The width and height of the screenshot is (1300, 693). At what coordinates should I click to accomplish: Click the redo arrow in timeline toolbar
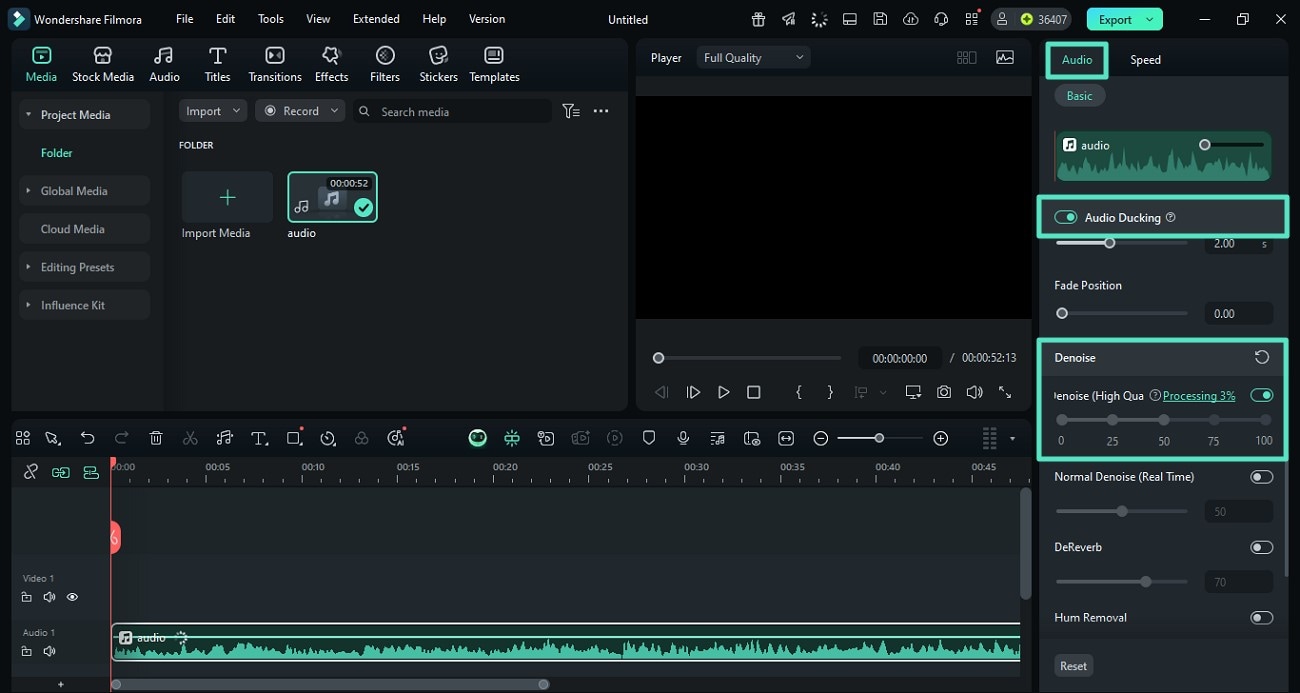click(x=122, y=438)
